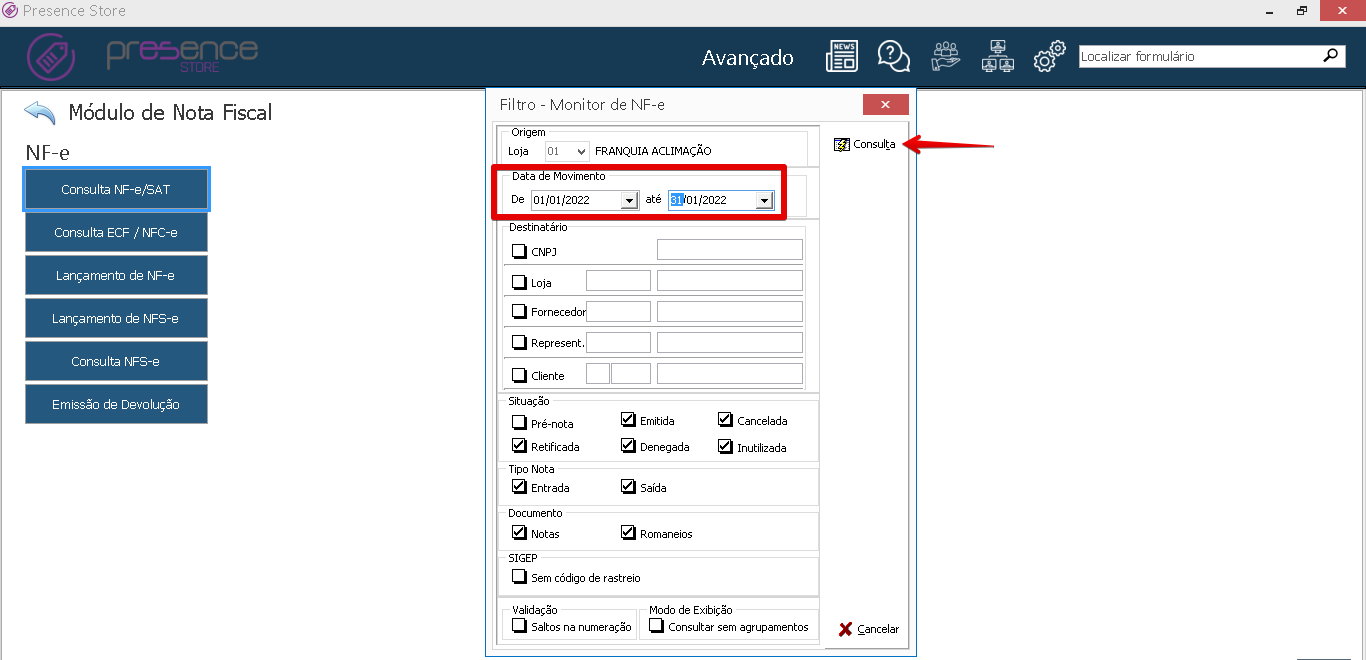Viewport: 1366px width, 660px height.
Task: Open the De start date dropdown
Action: coord(629,200)
